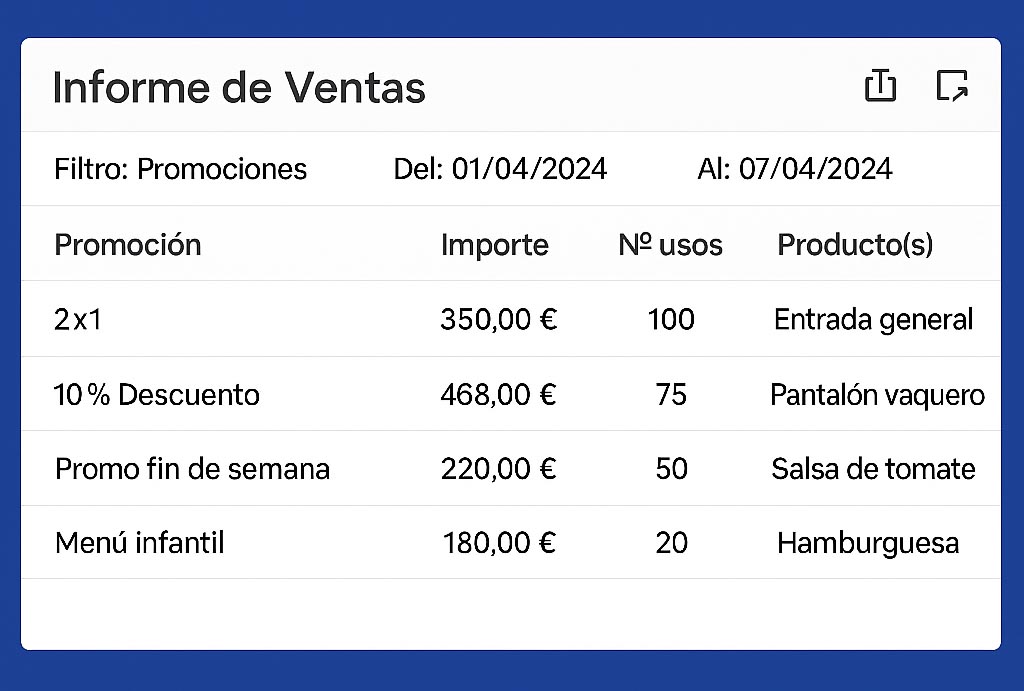Open report in new window icon

tap(952, 85)
